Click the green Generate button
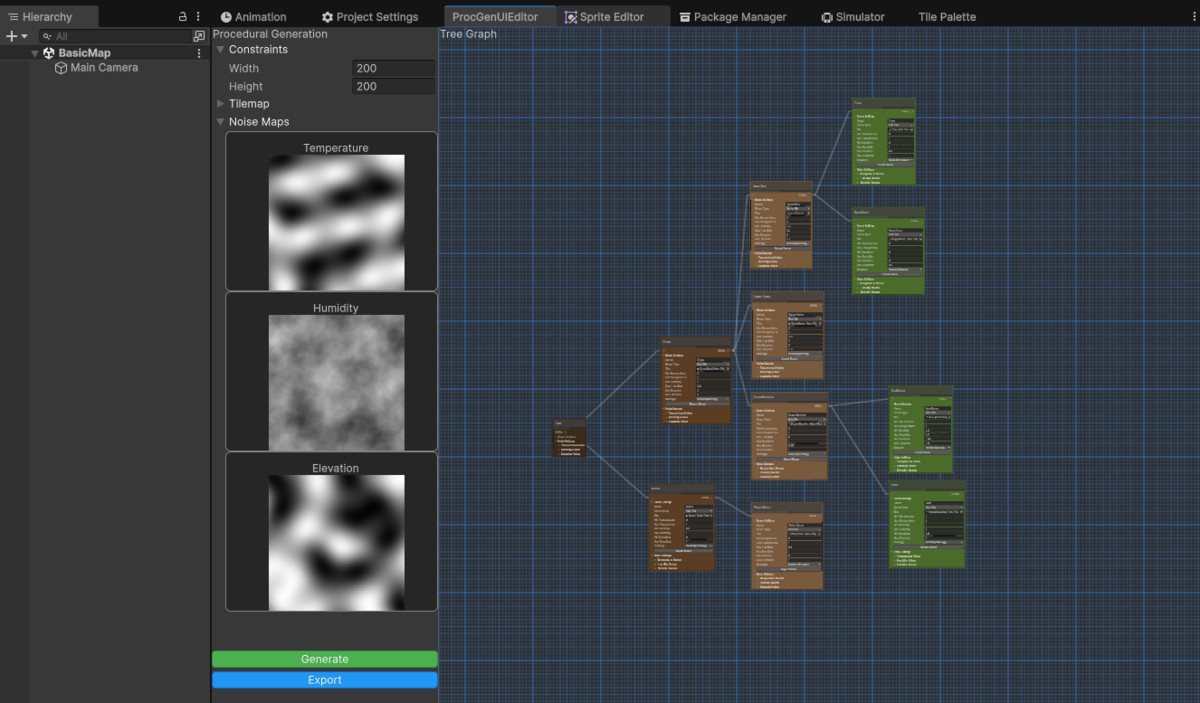Image resolution: width=1200 pixels, height=703 pixels. pyautogui.click(x=324, y=658)
